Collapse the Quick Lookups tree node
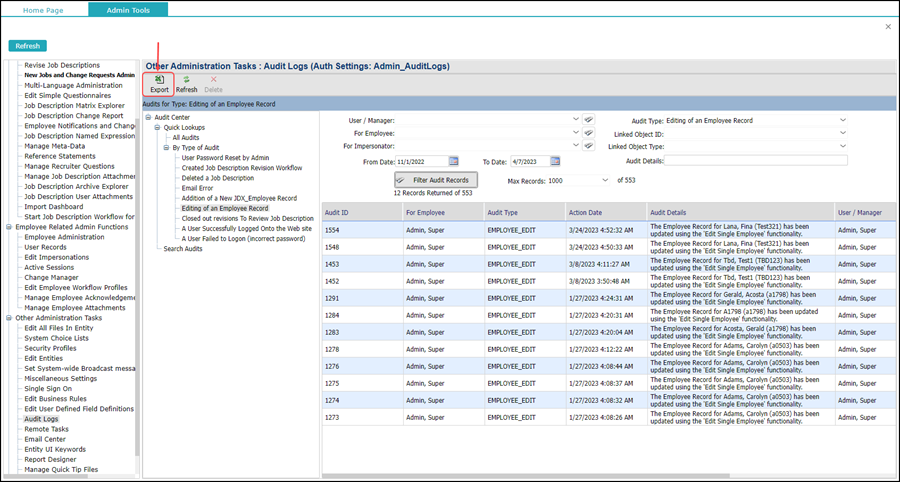The height and width of the screenshot is (482, 900). click(x=157, y=127)
